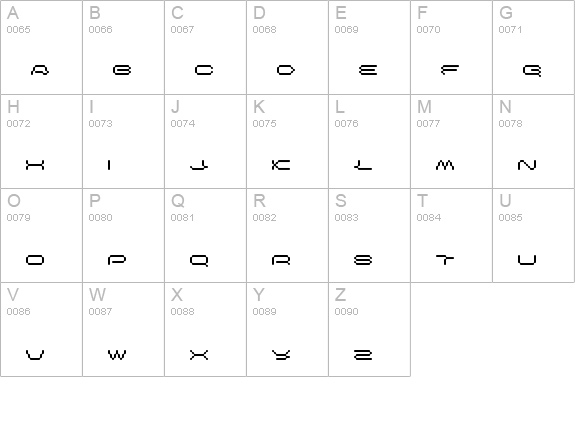This screenshot has width=575, height=421.
Task: Select the S glyph cell 0083
Action: (x=369, y=235)
